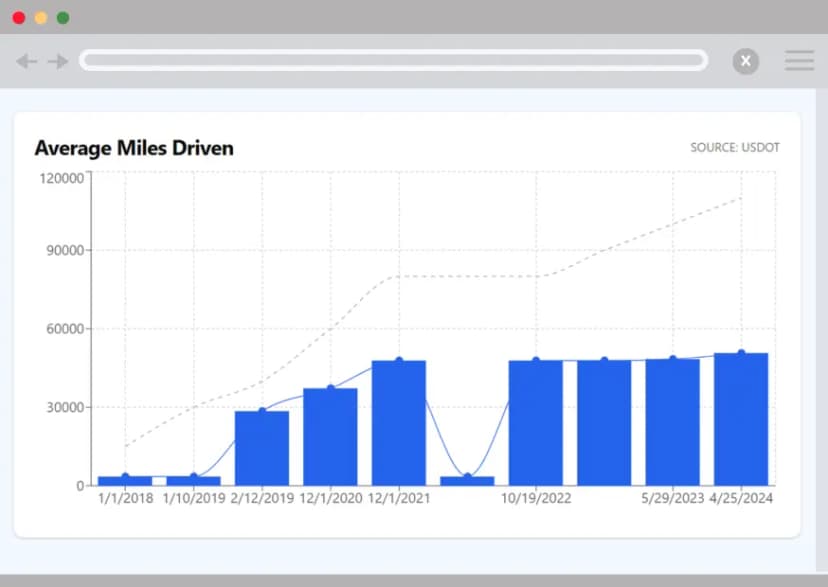Select the 12/1/2020 bar
828x587 pixels.
(x=330, y=437)
